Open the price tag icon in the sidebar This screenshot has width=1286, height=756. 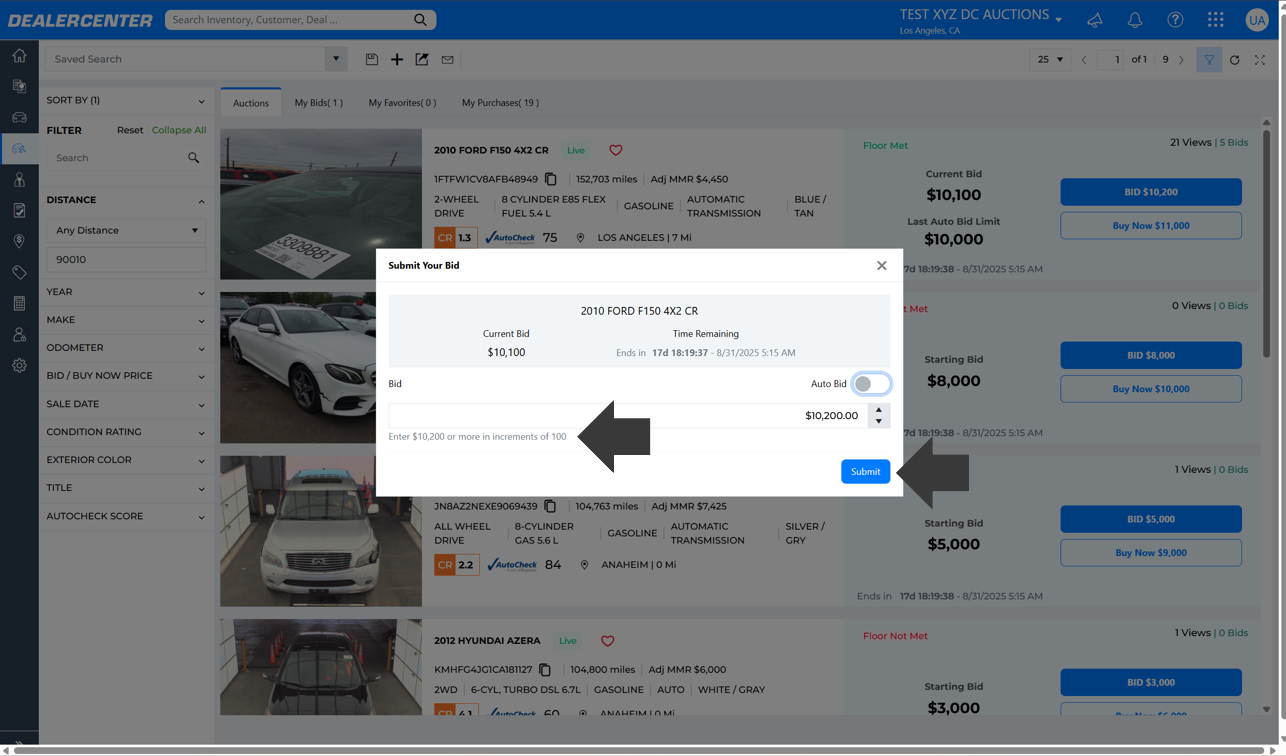click(19, 273)
